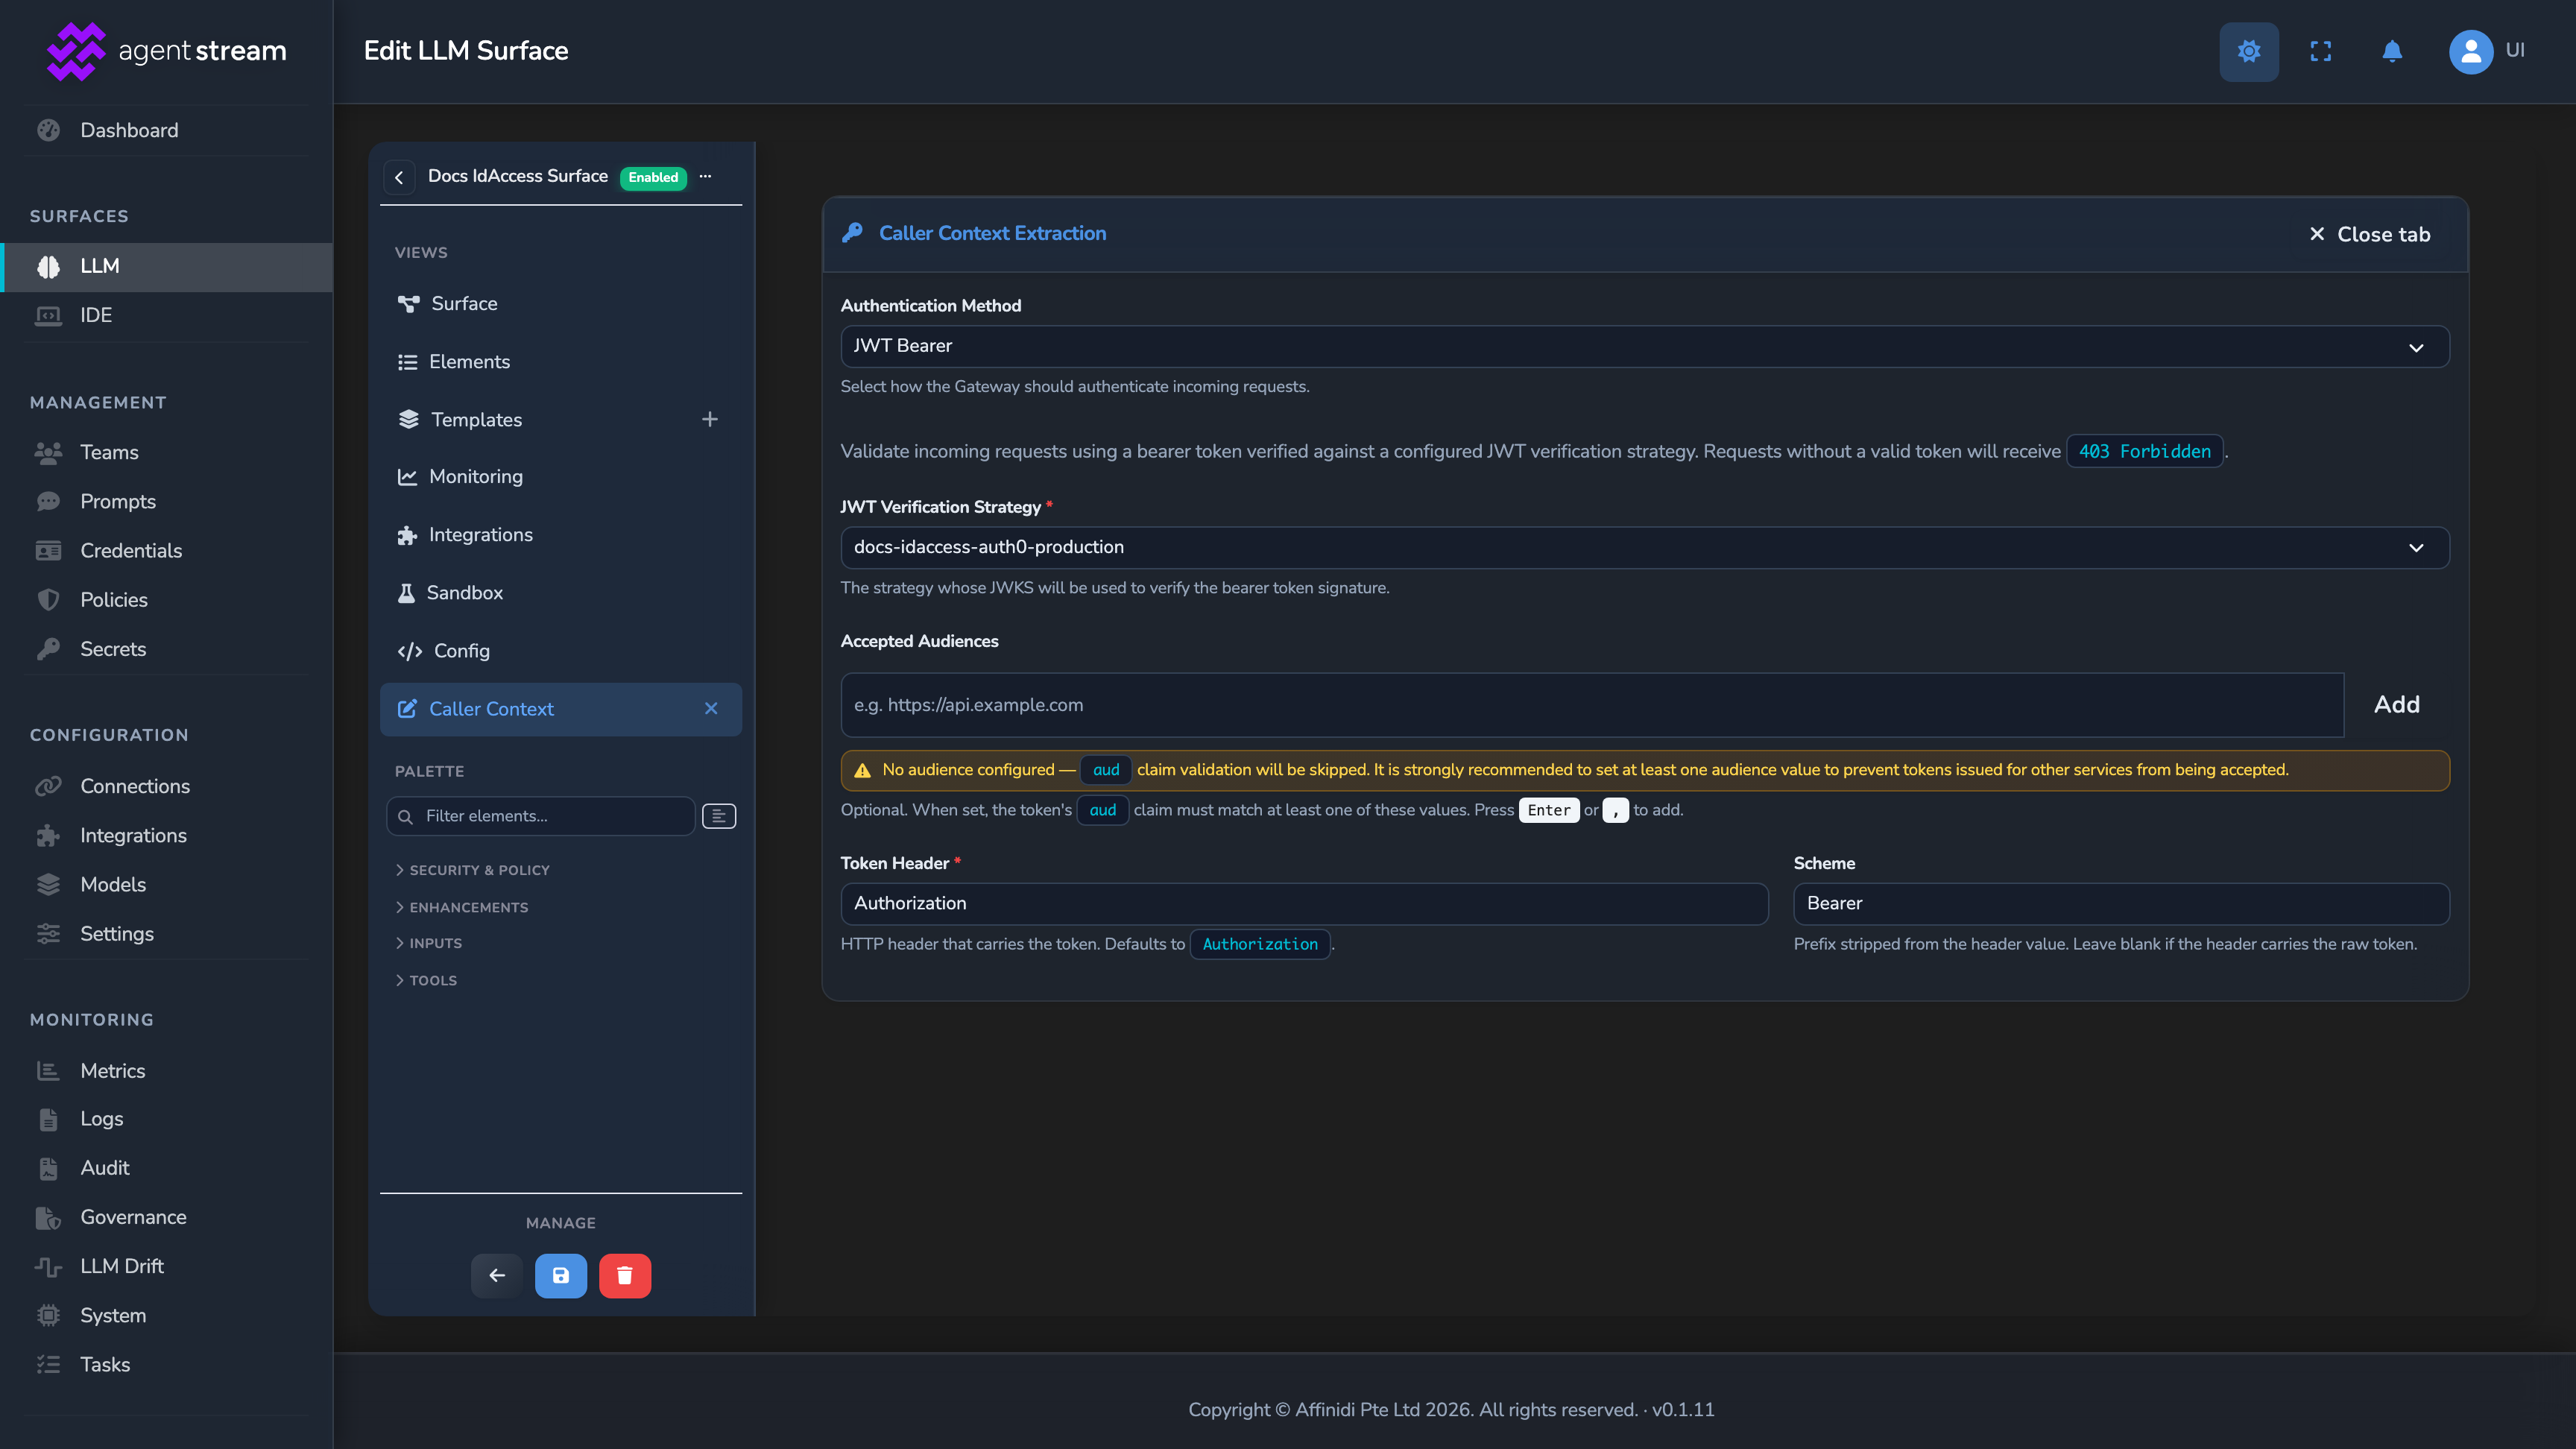
Task: Open the notifications bell
Action: [2391, 51]
